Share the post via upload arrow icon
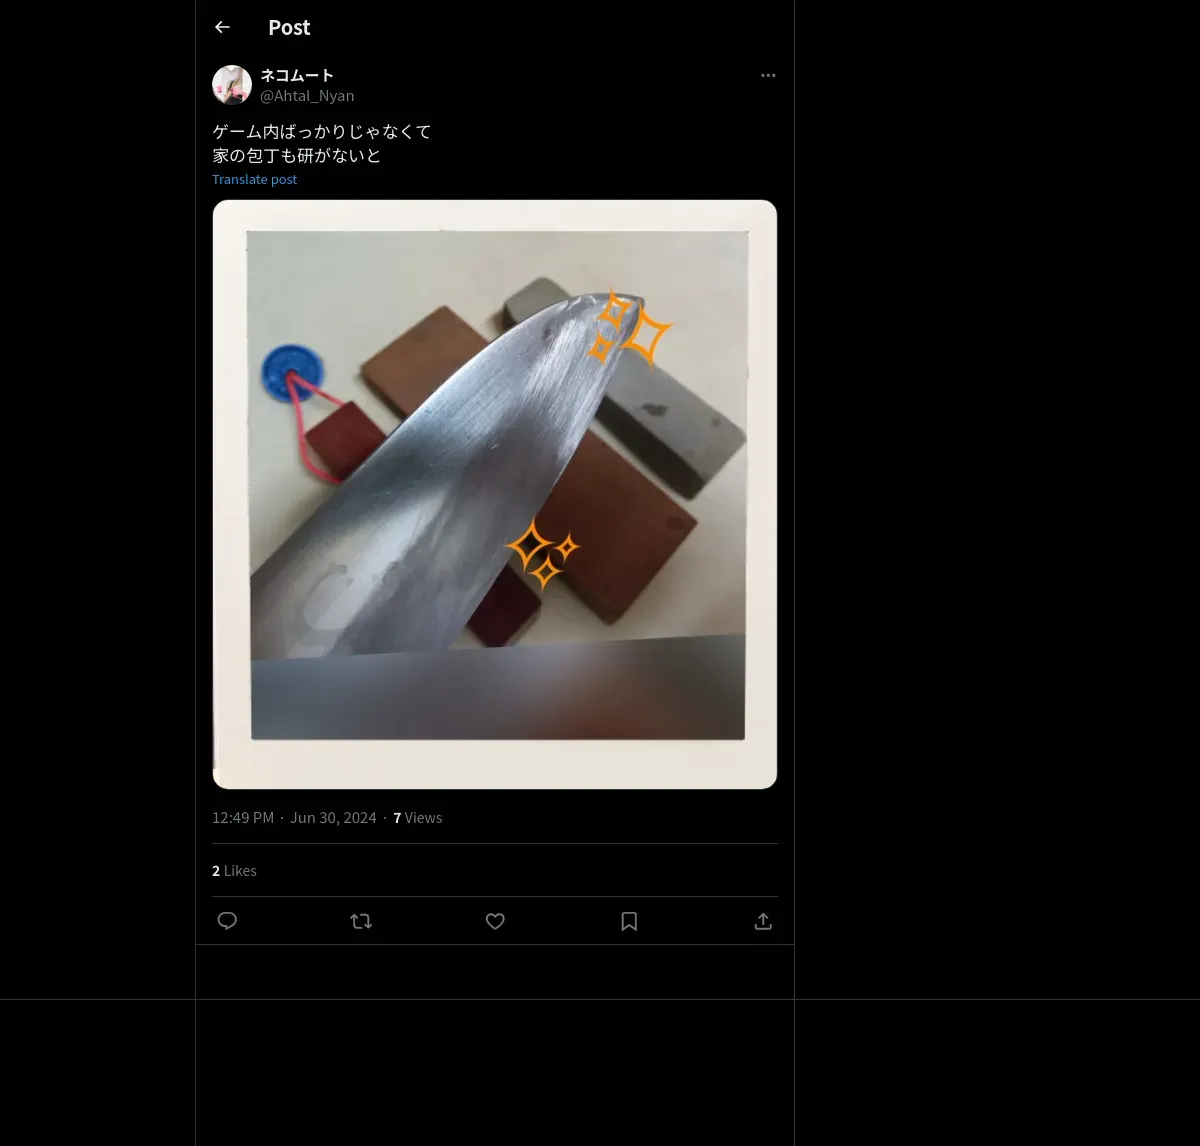 763,921
